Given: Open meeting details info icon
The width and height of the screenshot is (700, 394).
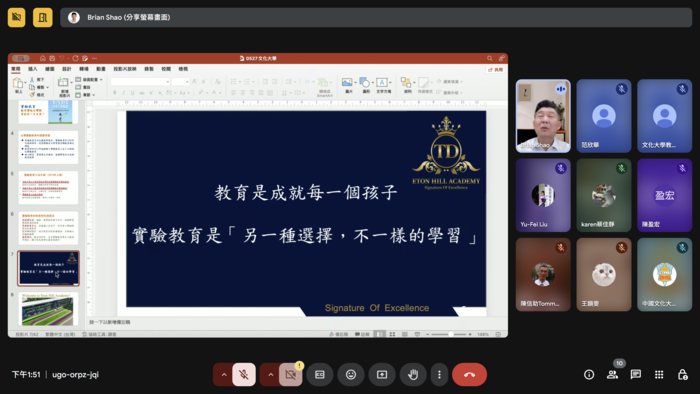Looking at the screenshot, I should coord(589,374).
